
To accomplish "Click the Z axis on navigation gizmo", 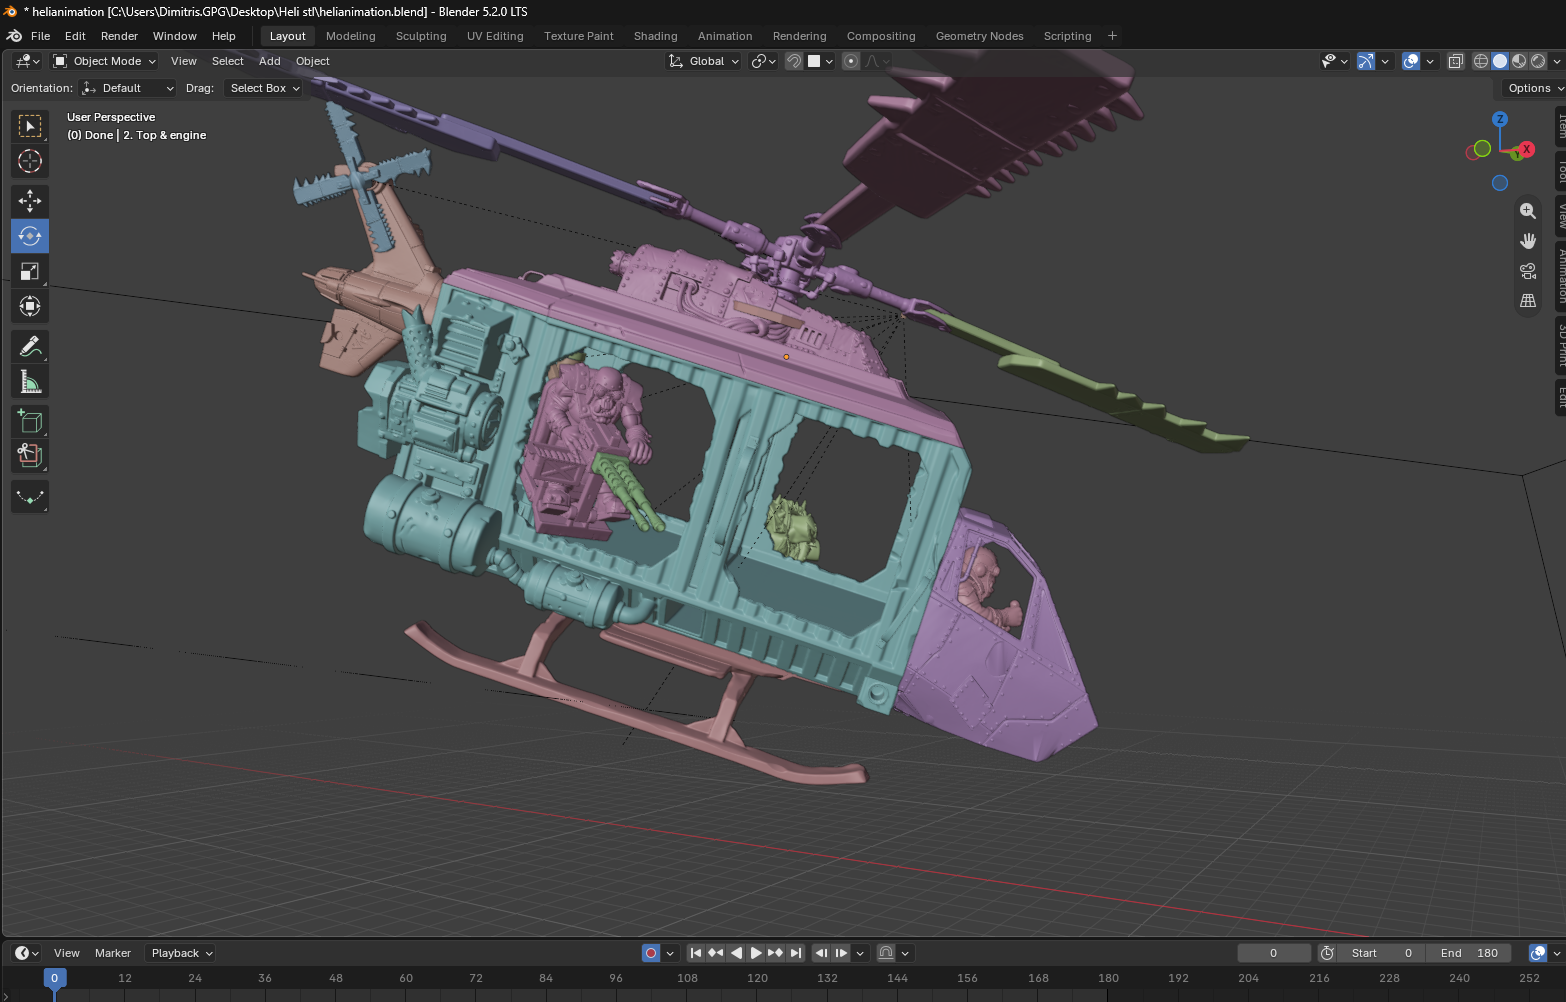I will (x=1500, y=119).
